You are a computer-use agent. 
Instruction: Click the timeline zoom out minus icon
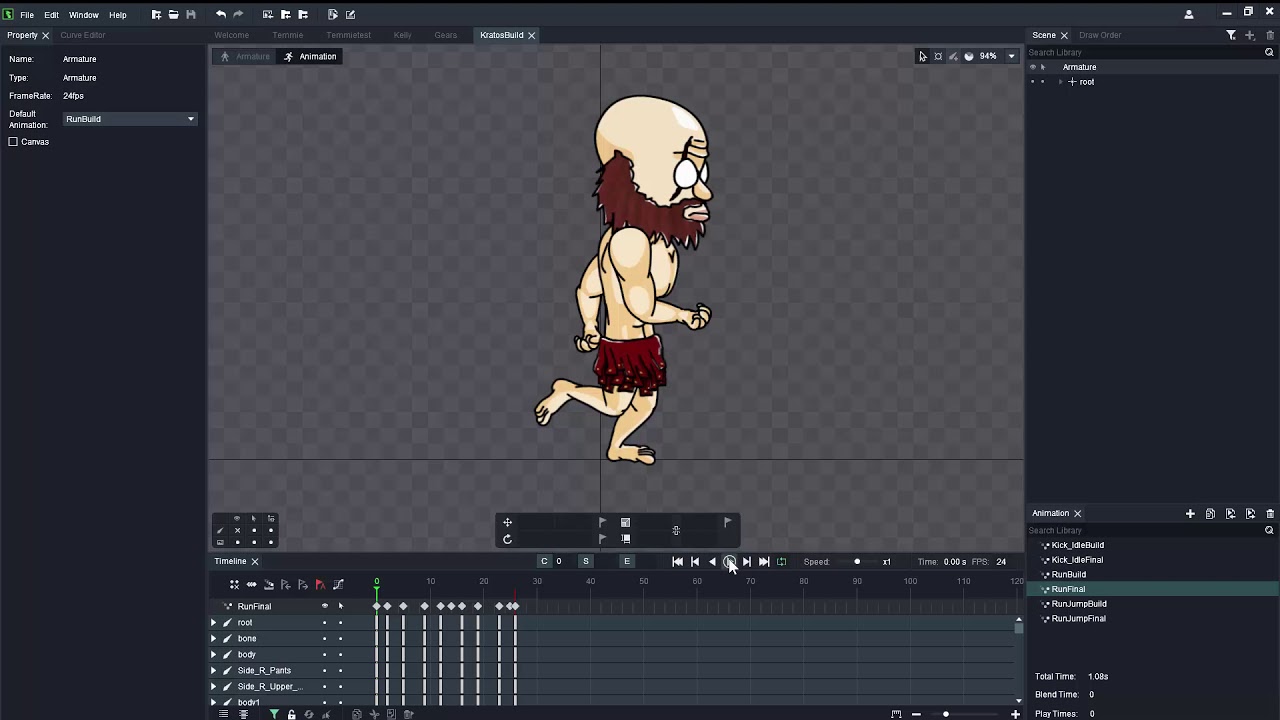[x=916, y=714]
